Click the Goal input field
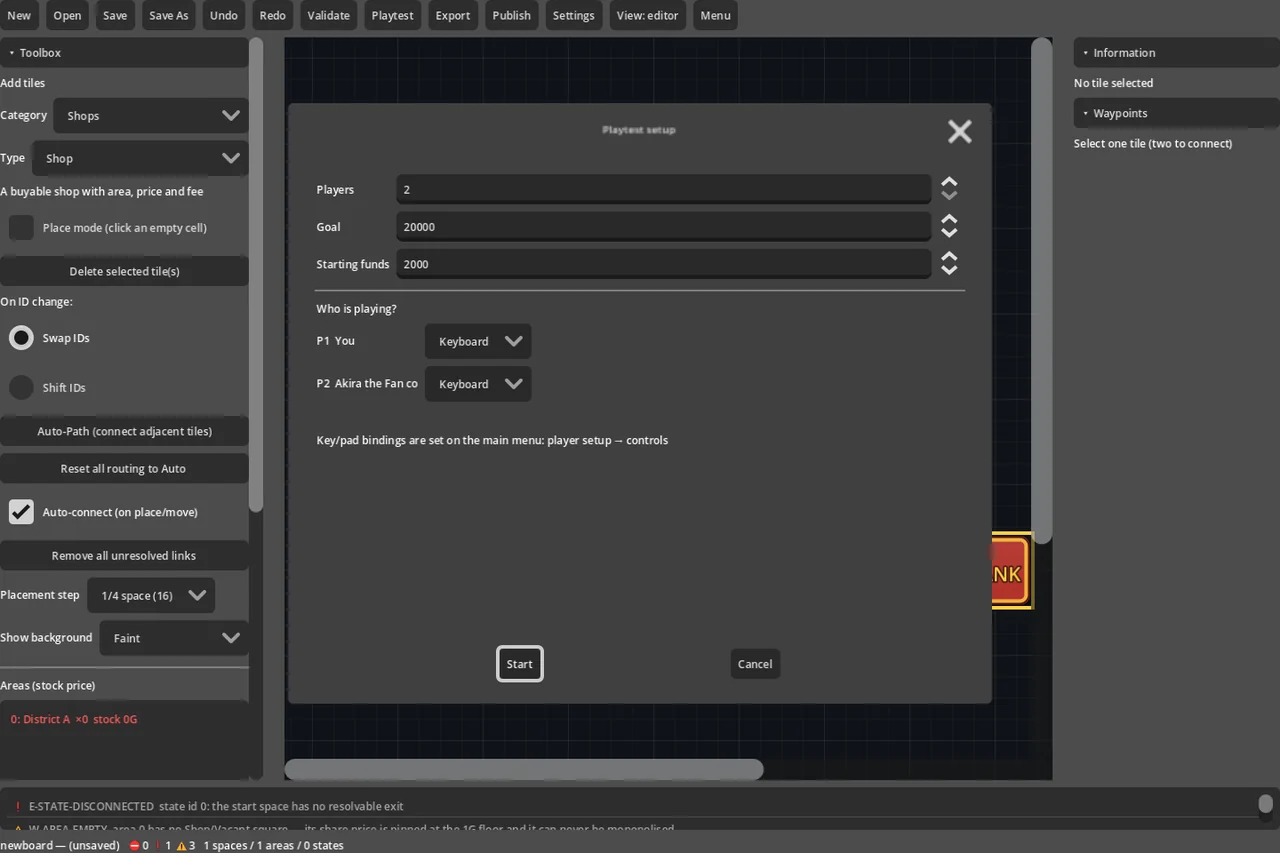The width and height of the screenshot is (1280, 853). click(x=663, y=227)
